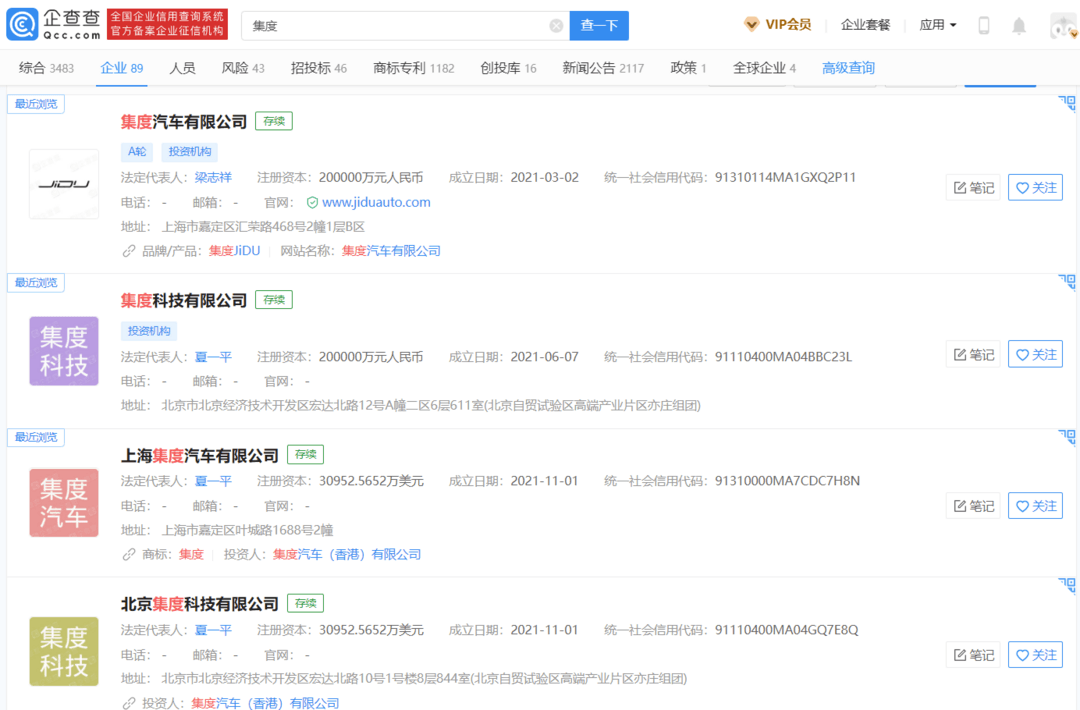The image size is (1080, 710).
Task: Switch to the 政策 tab
Action: [x=688, y=68]
